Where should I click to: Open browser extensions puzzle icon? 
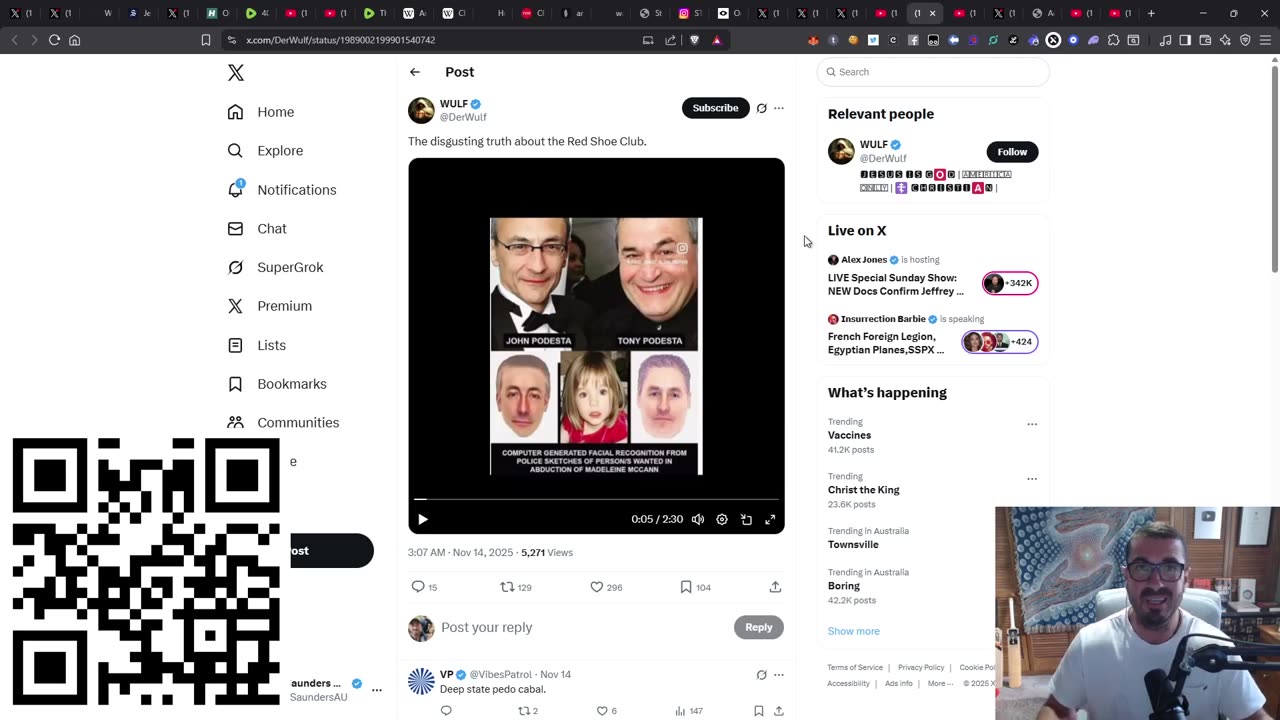point(1113,40)
